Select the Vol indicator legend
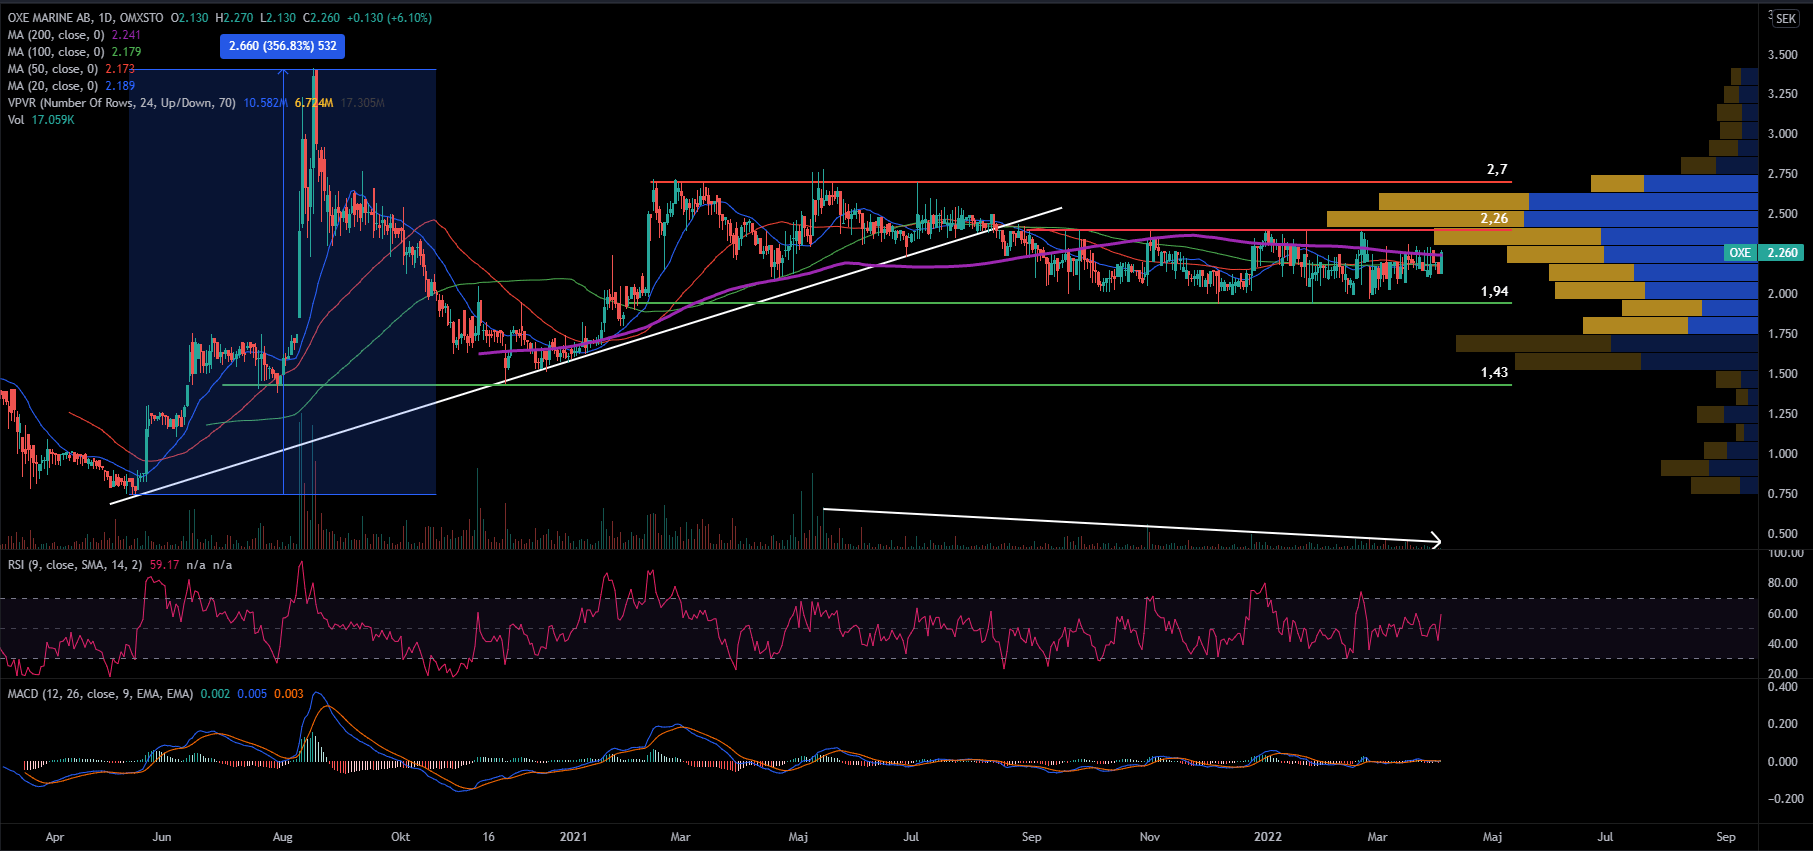1813x851 pixels. coord(16,120)
